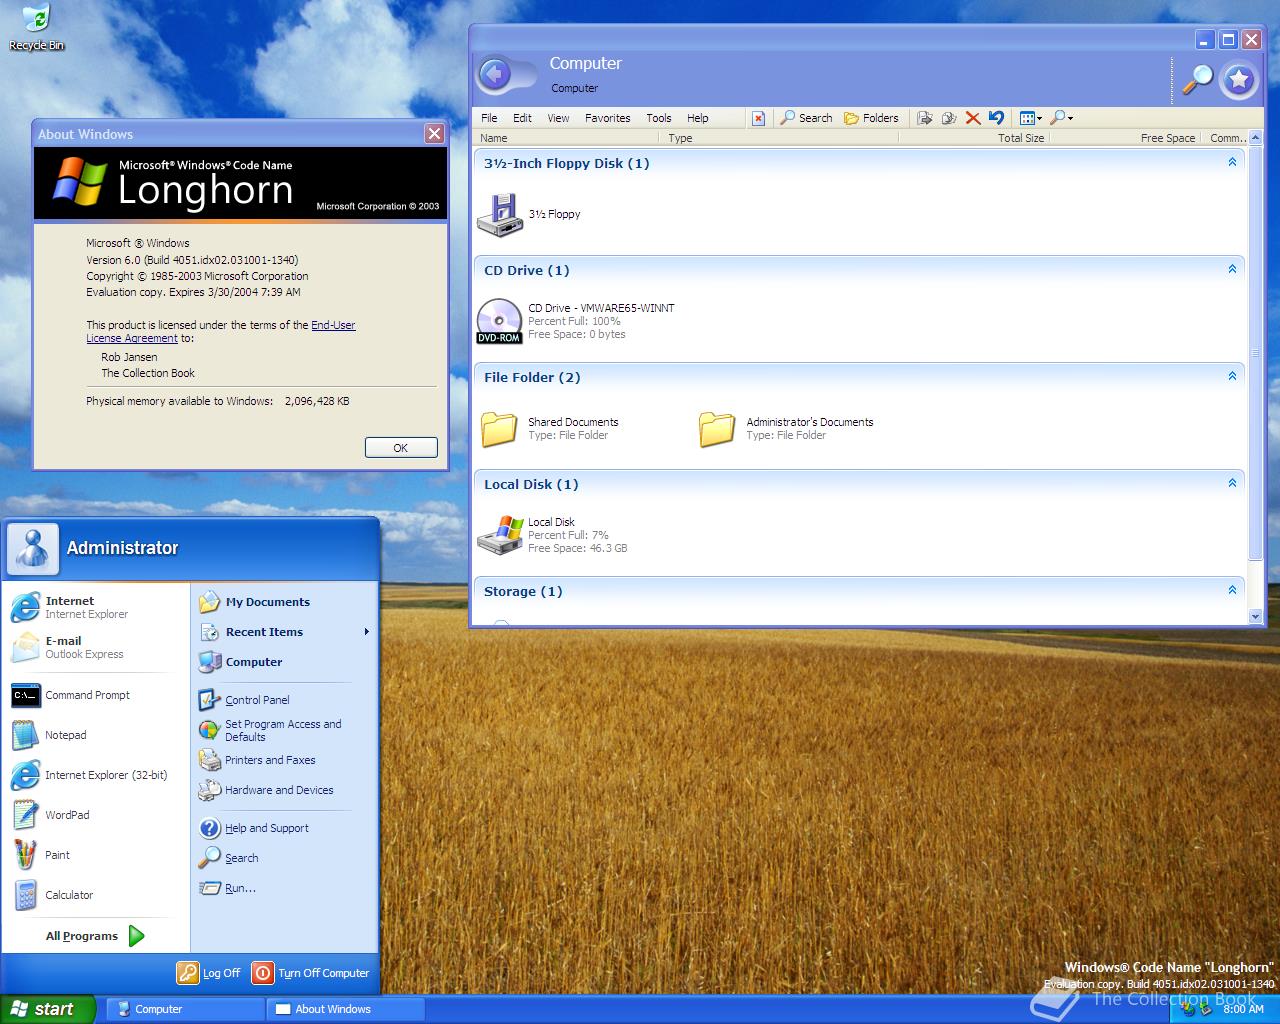Open Hardware and Devices
The width and height of the screenshot is (1280, 1024).
pyautogui.click(x=284, y=790)
